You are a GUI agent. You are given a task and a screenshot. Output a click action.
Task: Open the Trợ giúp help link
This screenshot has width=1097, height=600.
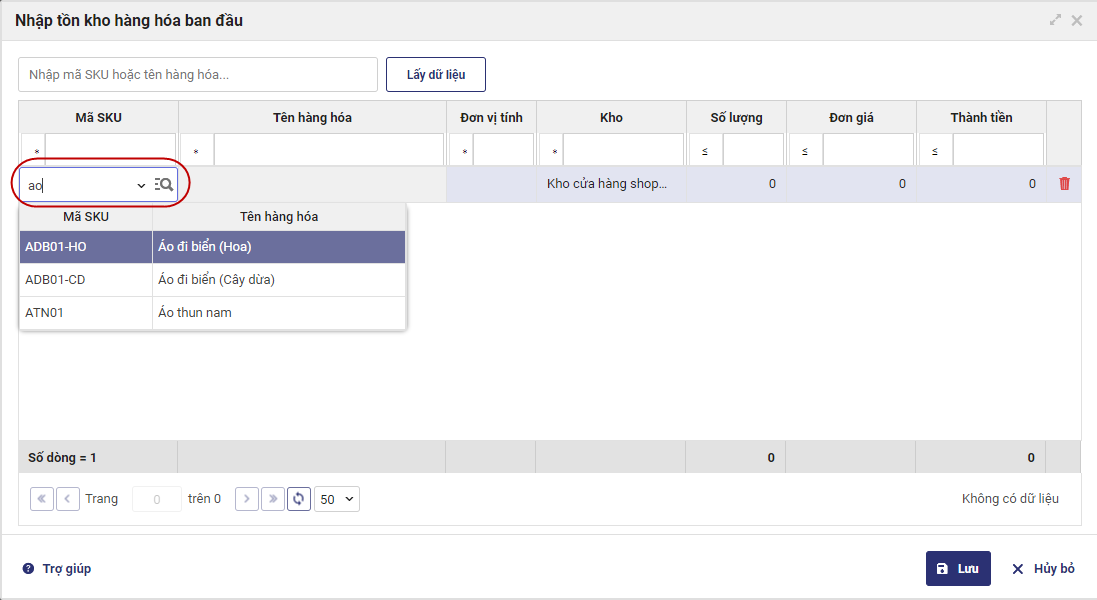point(57,568)
